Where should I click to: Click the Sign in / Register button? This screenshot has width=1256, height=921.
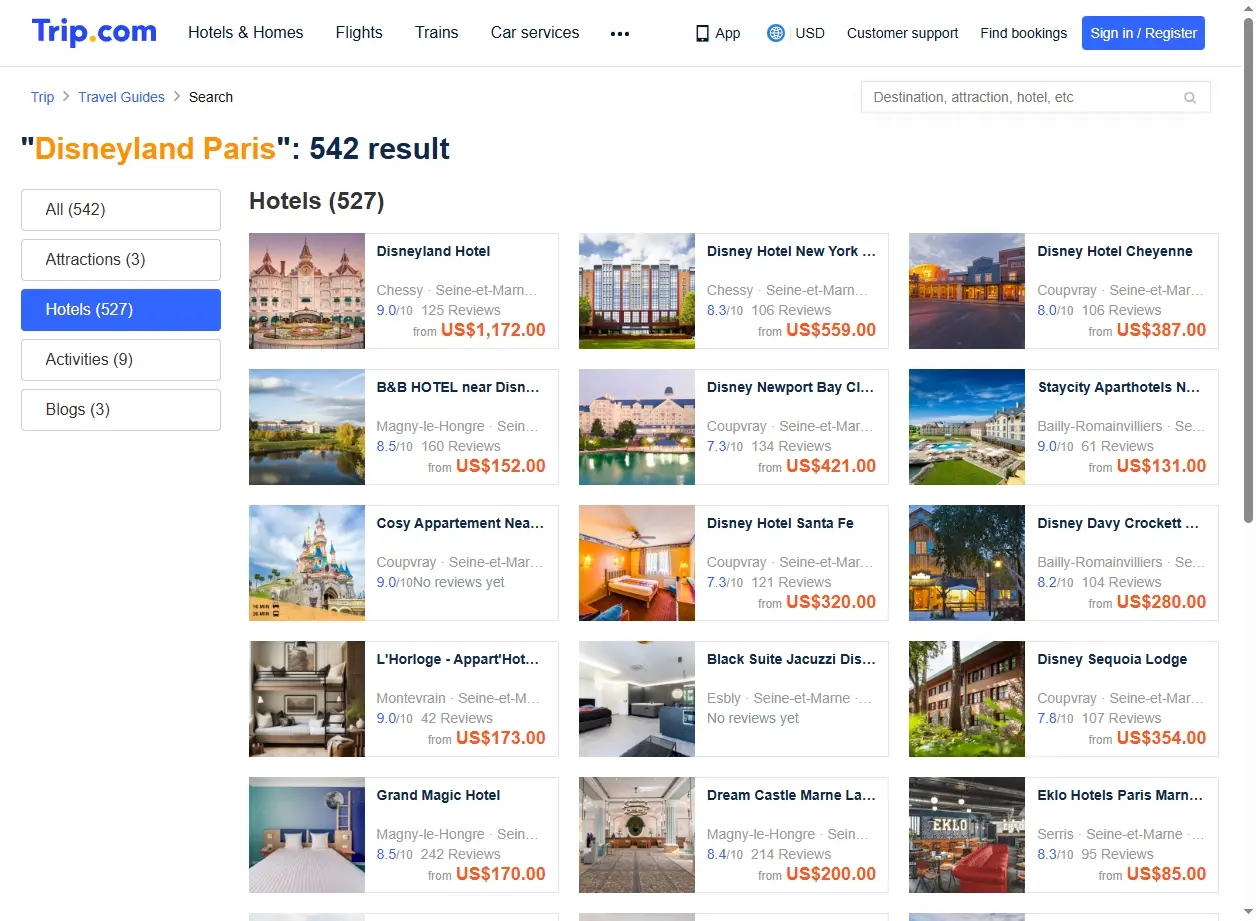coord(1143,33)
